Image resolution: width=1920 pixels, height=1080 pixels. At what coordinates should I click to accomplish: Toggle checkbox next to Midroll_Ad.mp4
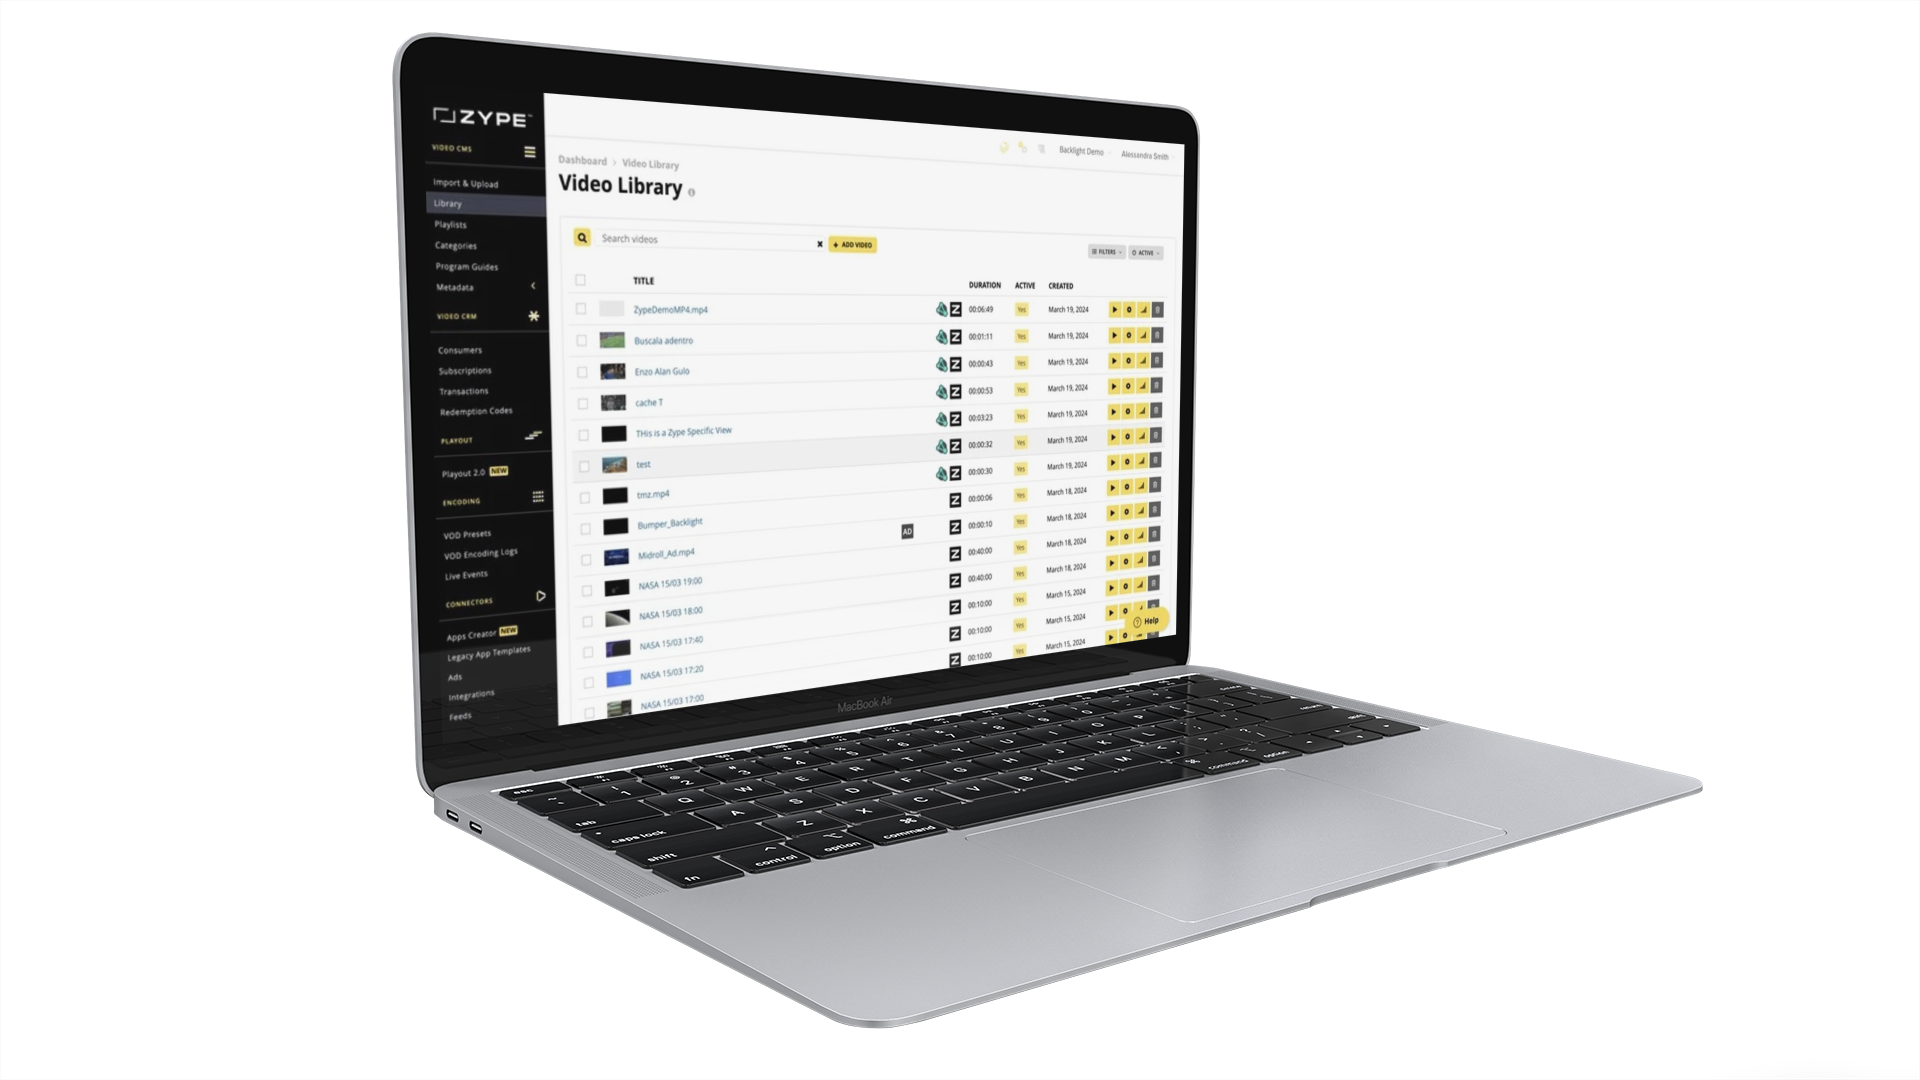click(x=585, y=556)
